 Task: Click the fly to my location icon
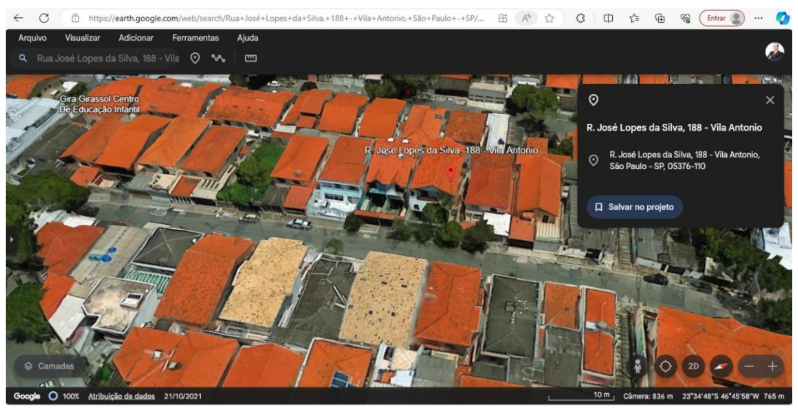click(666, 366)
